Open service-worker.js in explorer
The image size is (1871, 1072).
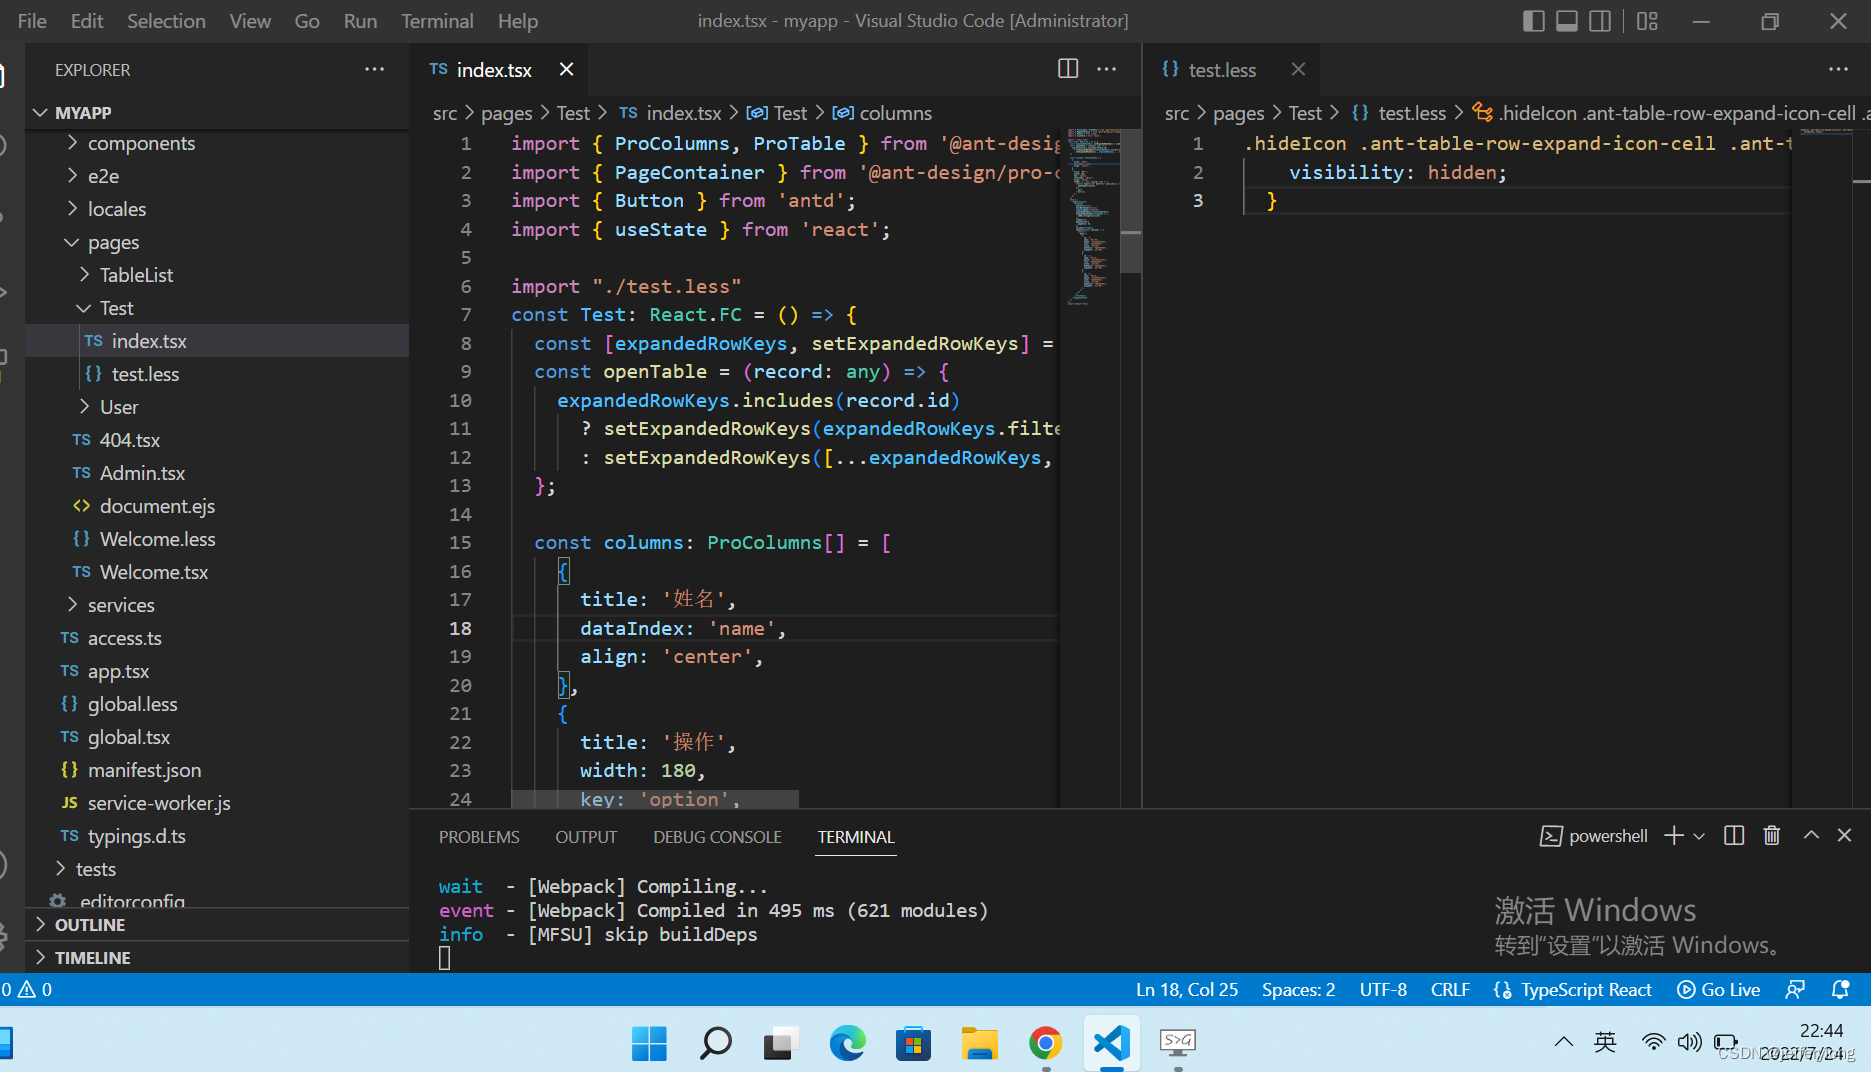216,803
